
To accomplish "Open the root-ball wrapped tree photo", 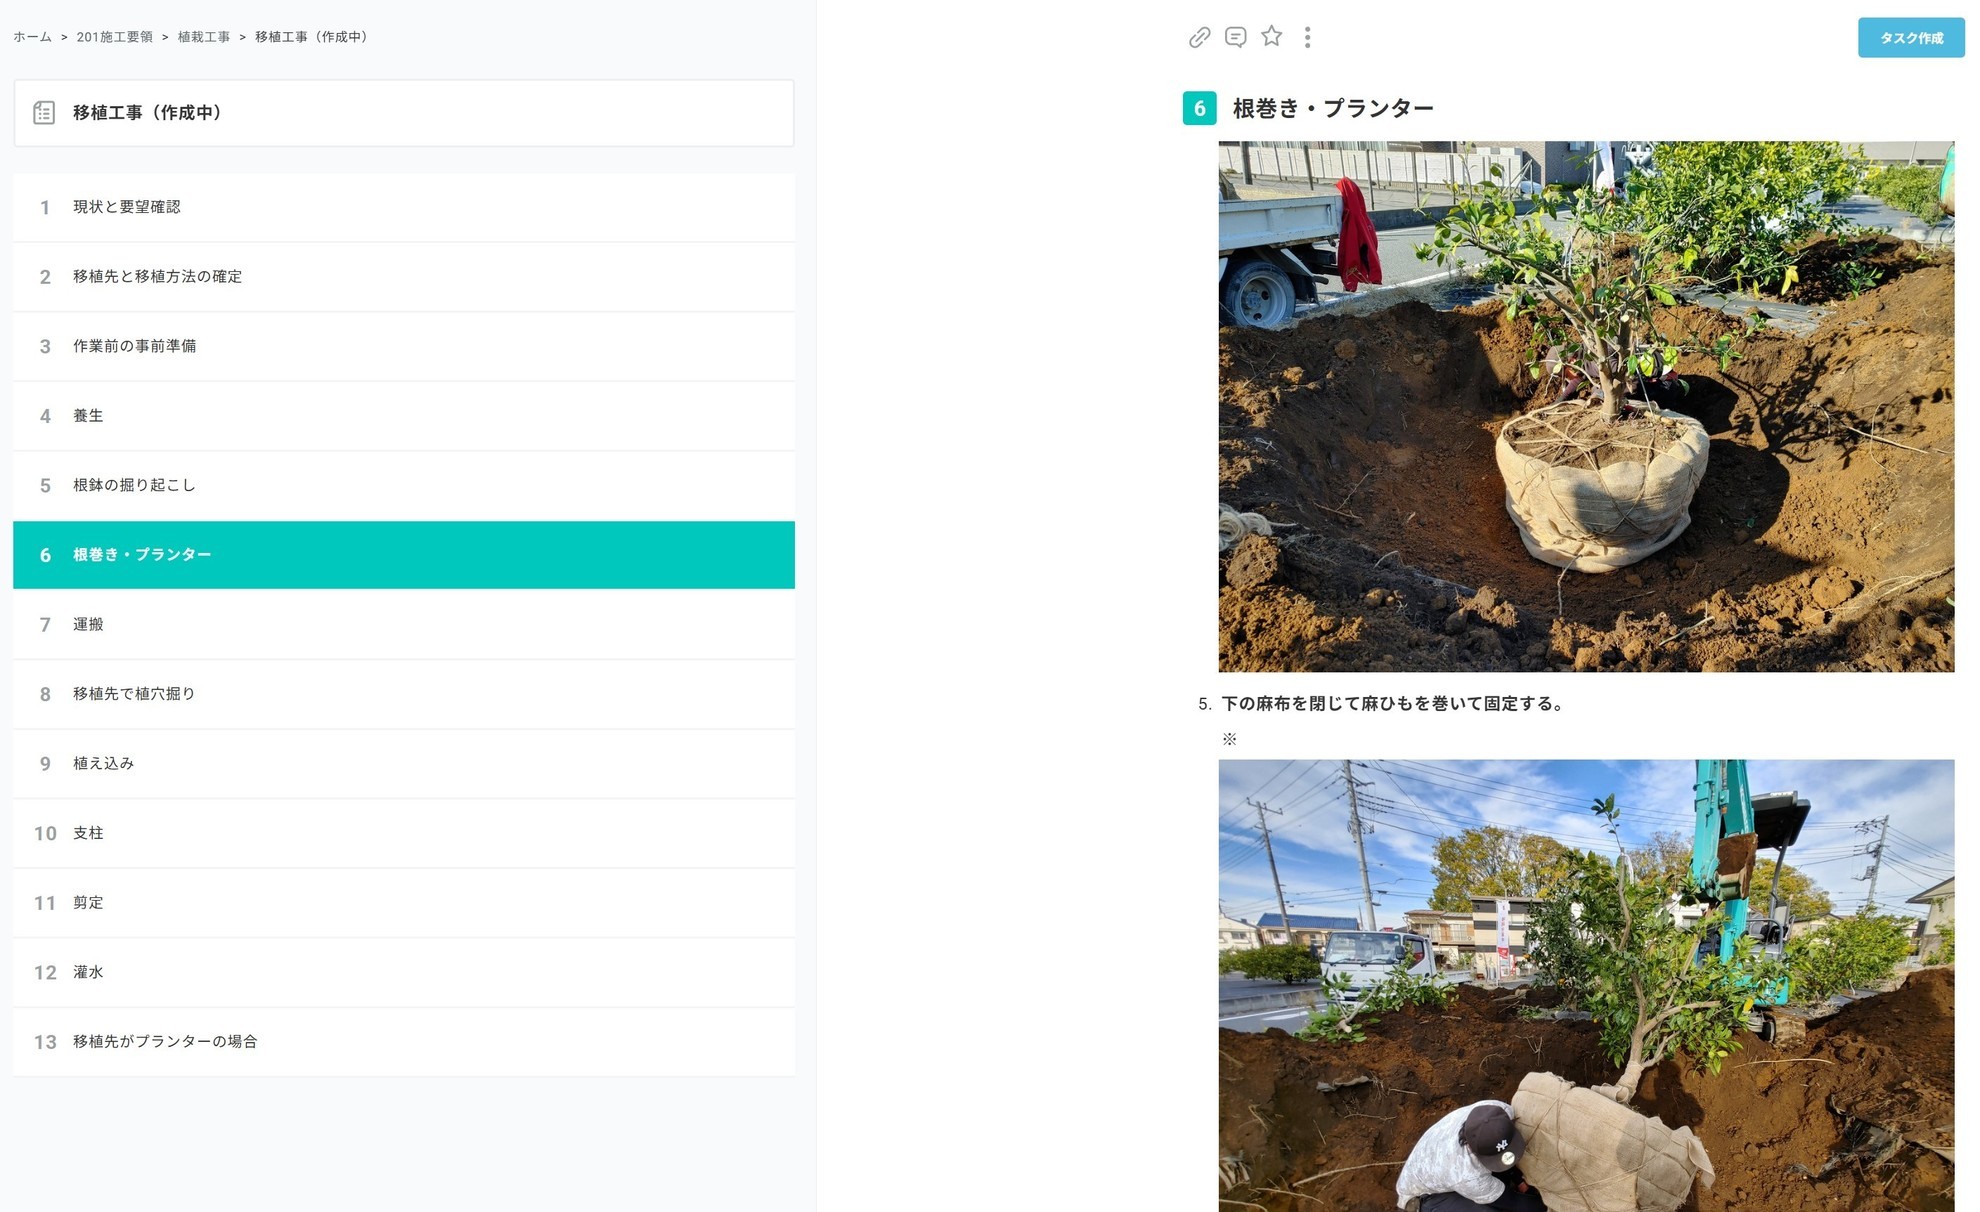I will 1586,406.
